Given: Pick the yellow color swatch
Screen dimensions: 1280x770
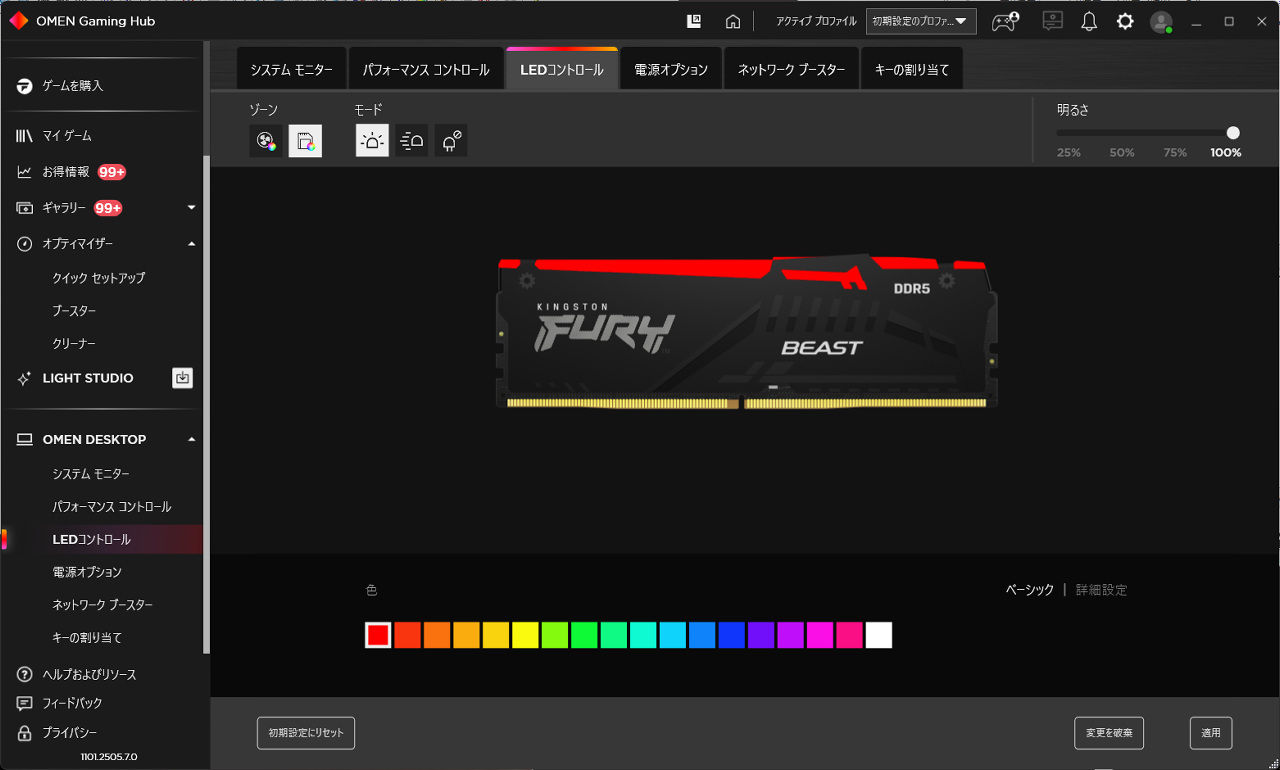Looking at the screenshot, I should click(525, 635).
